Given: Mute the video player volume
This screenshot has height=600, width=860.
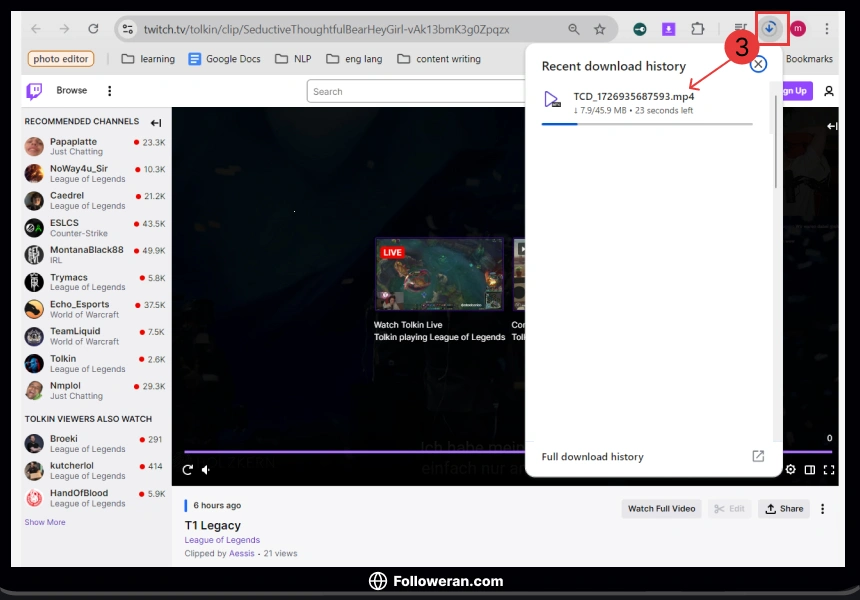Looking at the screenshot, I should coord(206,469).
